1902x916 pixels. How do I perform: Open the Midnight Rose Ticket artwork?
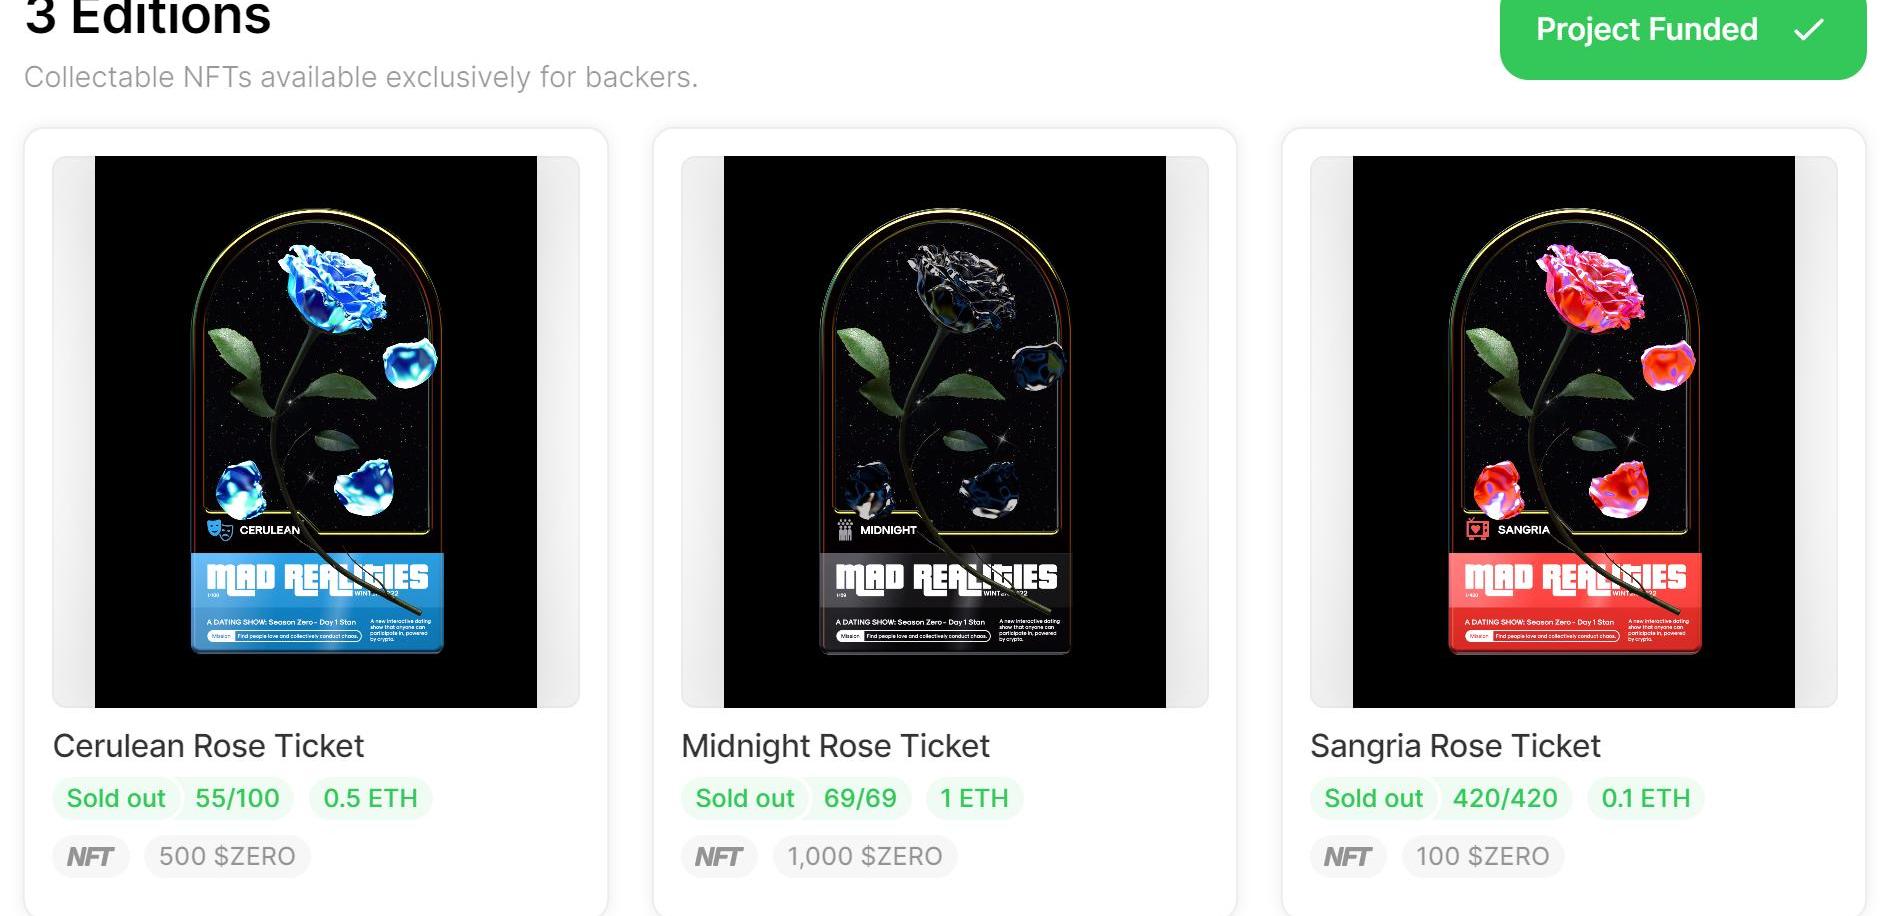point(945,431)
